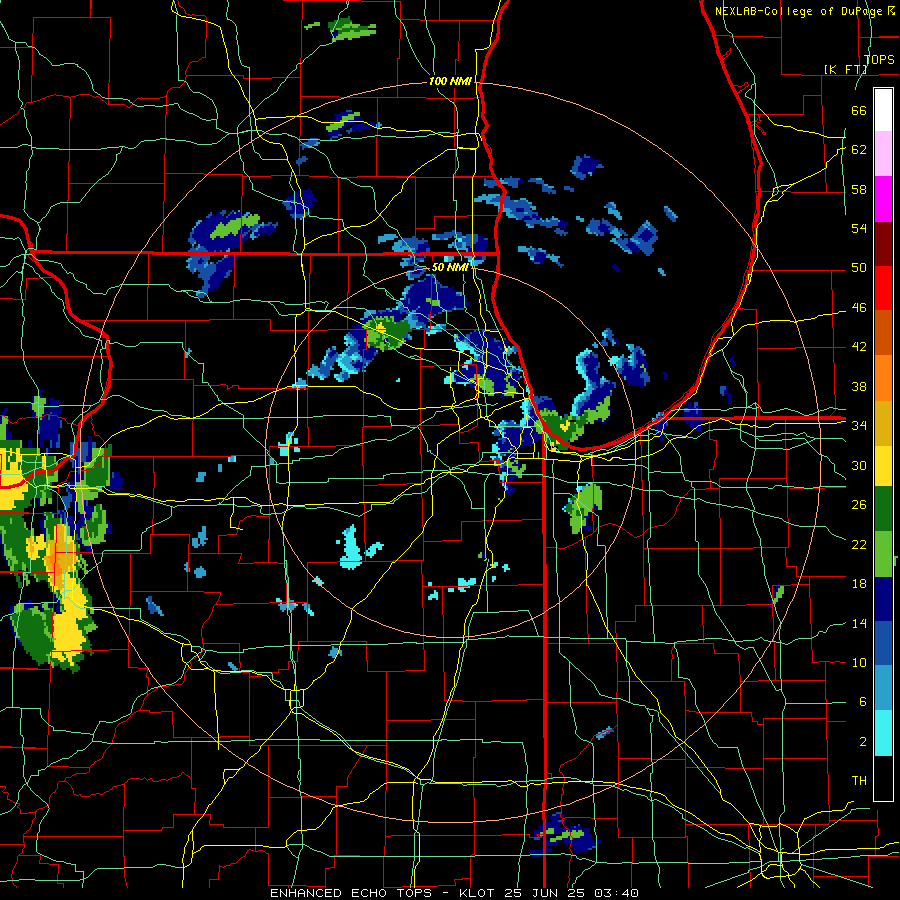Click the 58 value on the tops scale
Viewport: 900px width, 900px height.
pyautogui.click(x=859, y=189)
